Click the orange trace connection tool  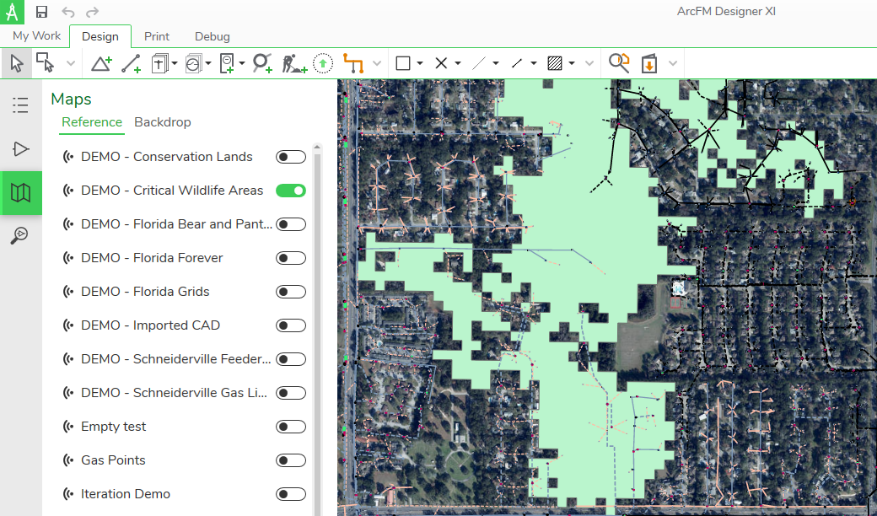tap(352, 63)
